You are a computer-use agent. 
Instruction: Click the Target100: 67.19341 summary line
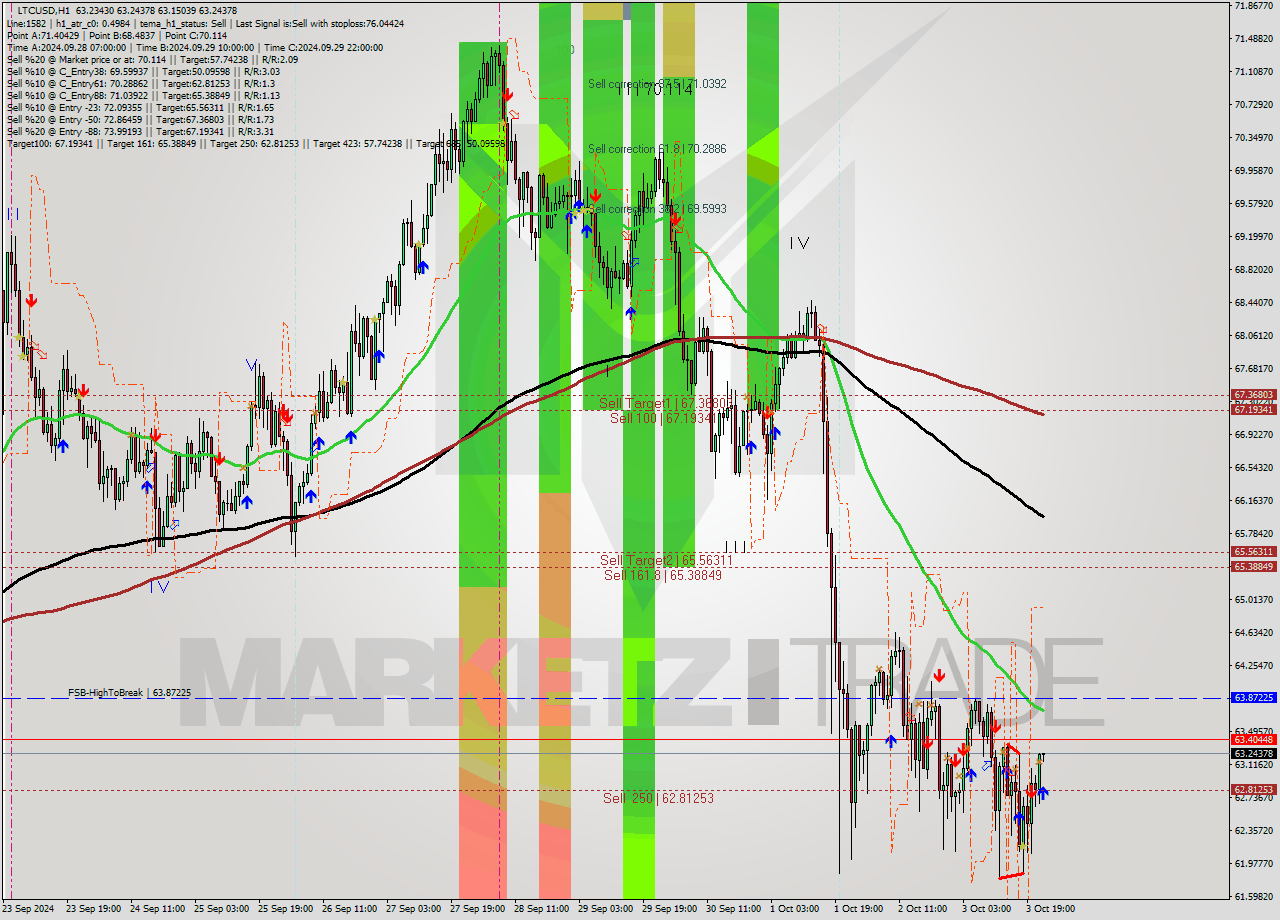(256, 143)
